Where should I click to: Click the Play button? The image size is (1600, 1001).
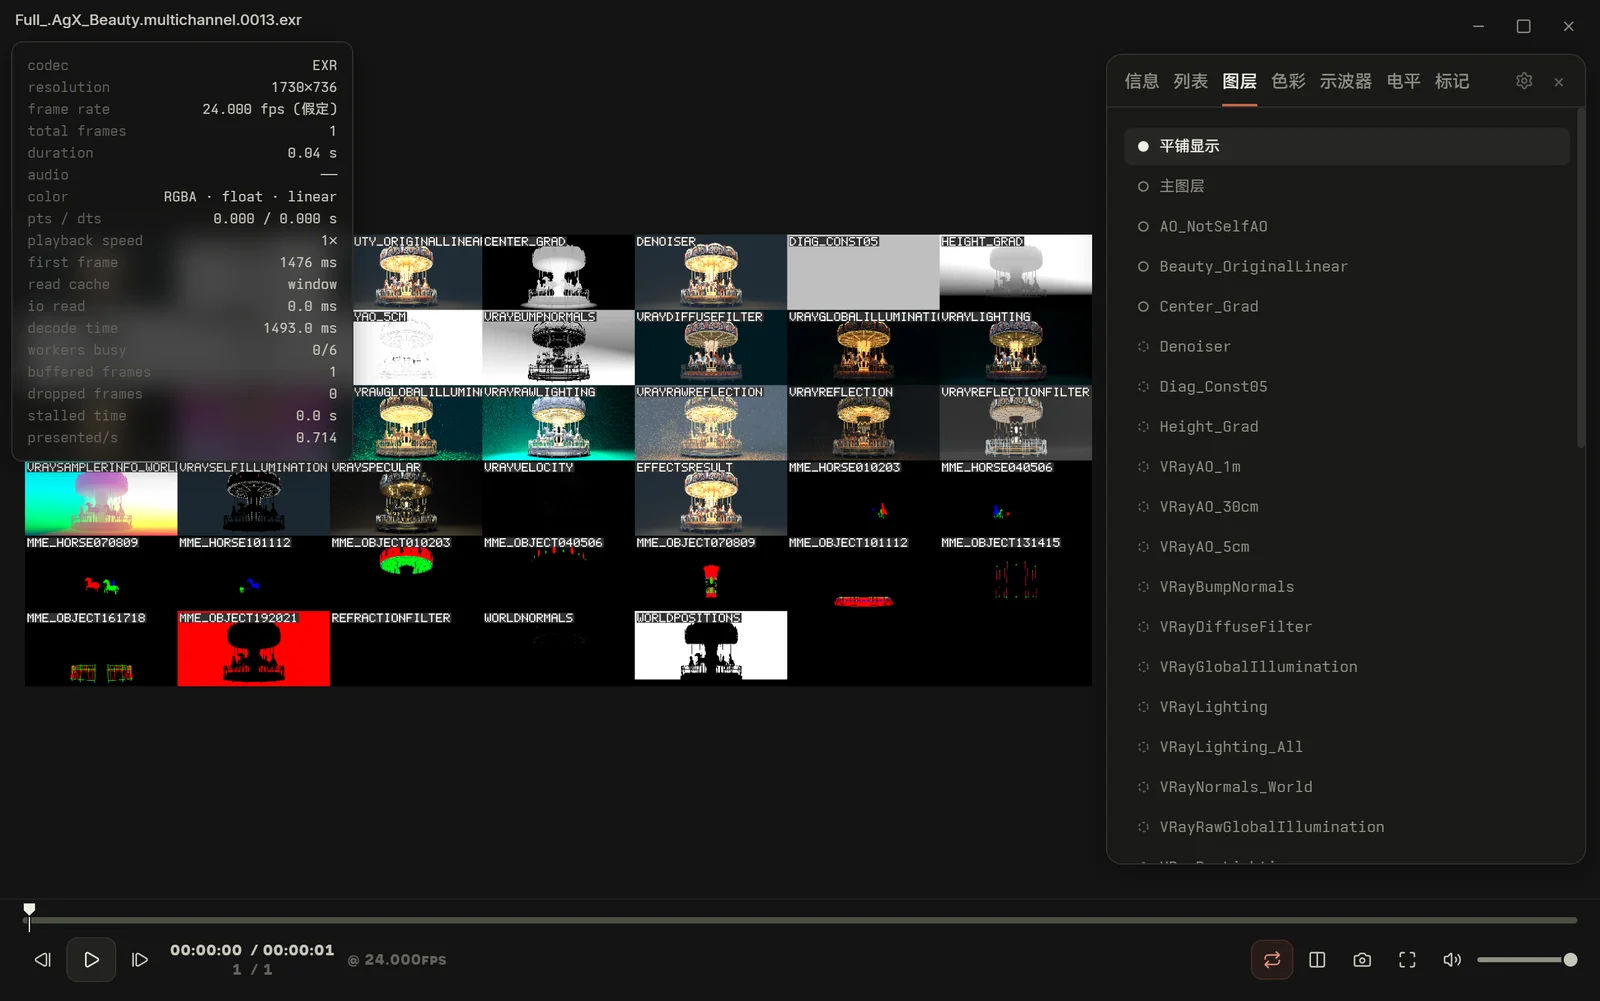pos(91,960)
